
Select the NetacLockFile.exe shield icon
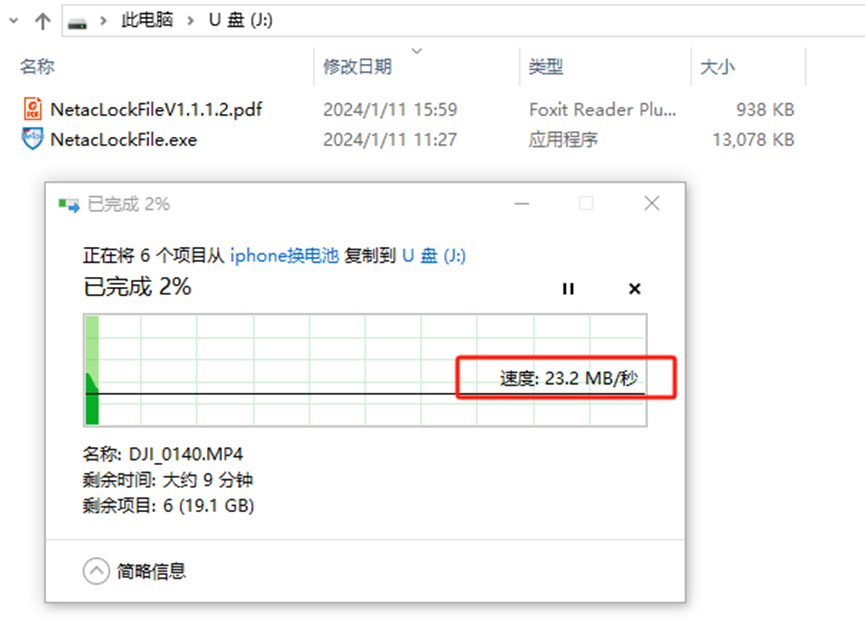tap(33, 139)
